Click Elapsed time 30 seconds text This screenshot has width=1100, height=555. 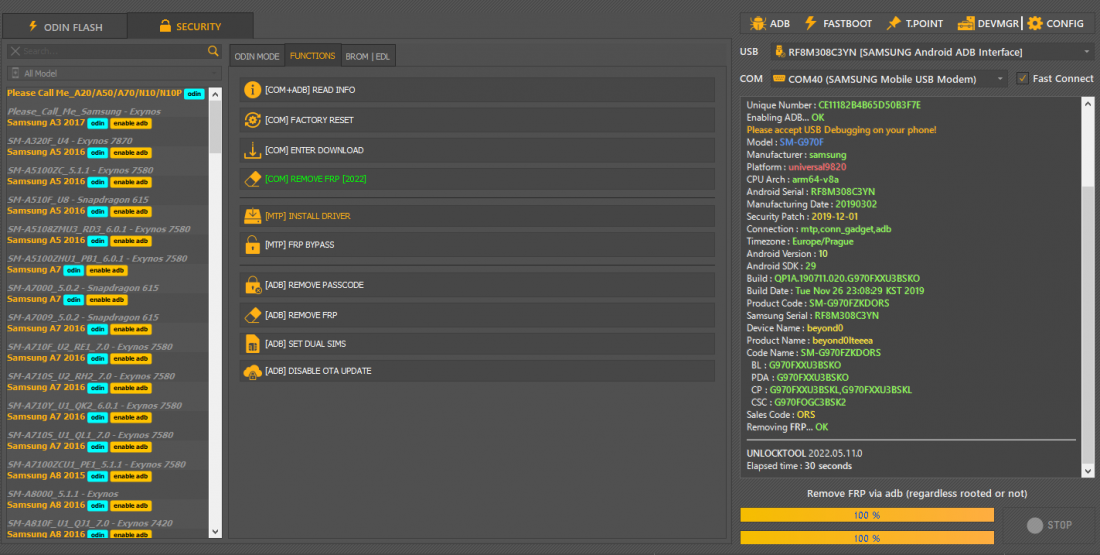pos(799,466)
